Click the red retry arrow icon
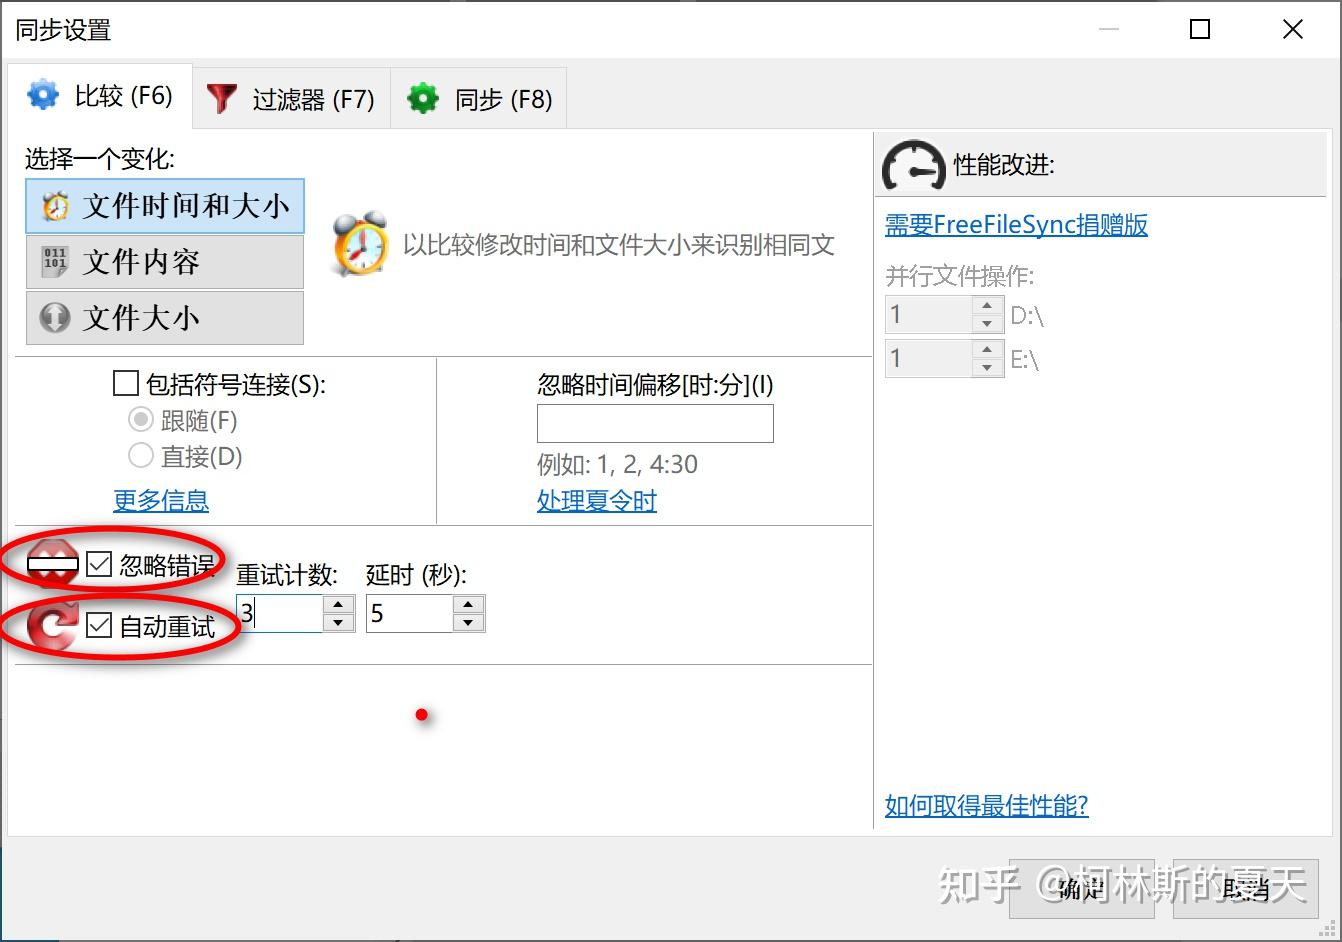This screenshot has width=1342, height=942. pyautogui.click(x=53, y=626)
